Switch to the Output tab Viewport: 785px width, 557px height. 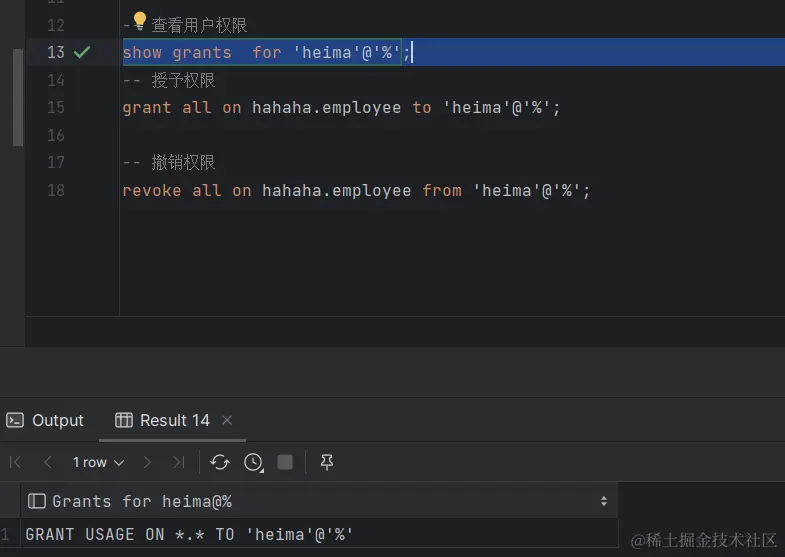pyautogui.click(x=45, y=420)
